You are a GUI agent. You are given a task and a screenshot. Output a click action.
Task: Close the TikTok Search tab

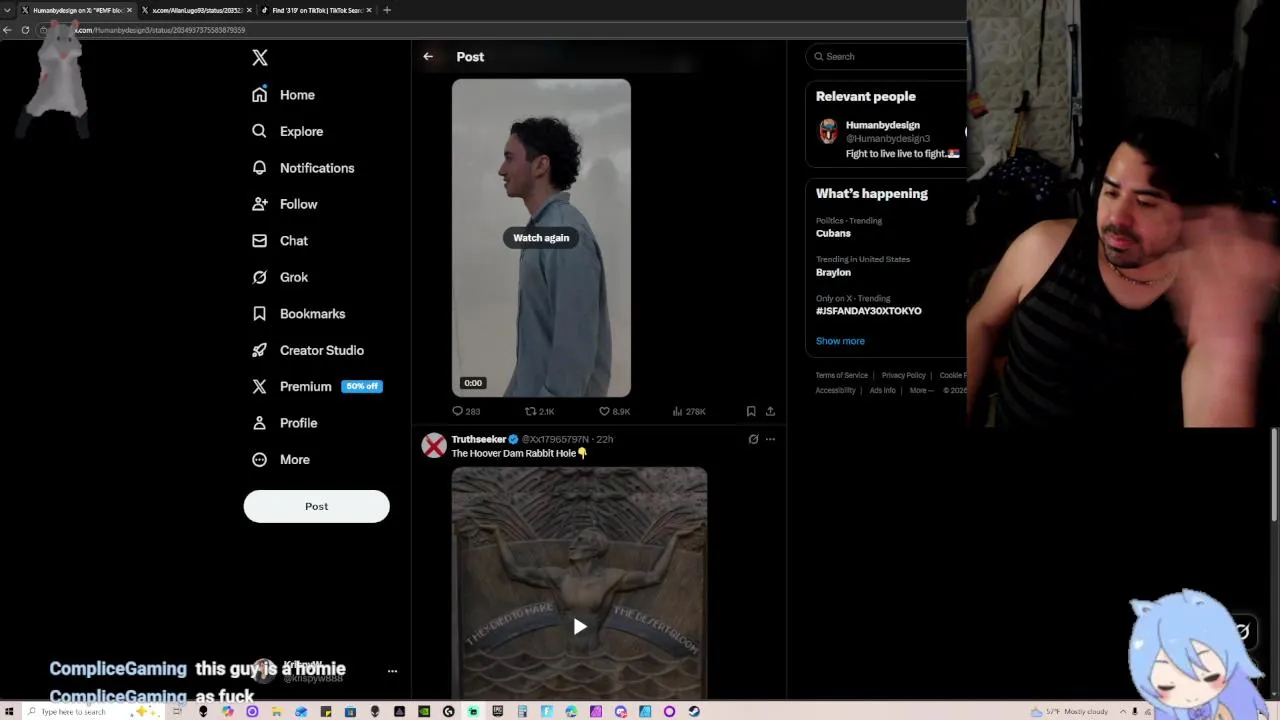point(369,10)
